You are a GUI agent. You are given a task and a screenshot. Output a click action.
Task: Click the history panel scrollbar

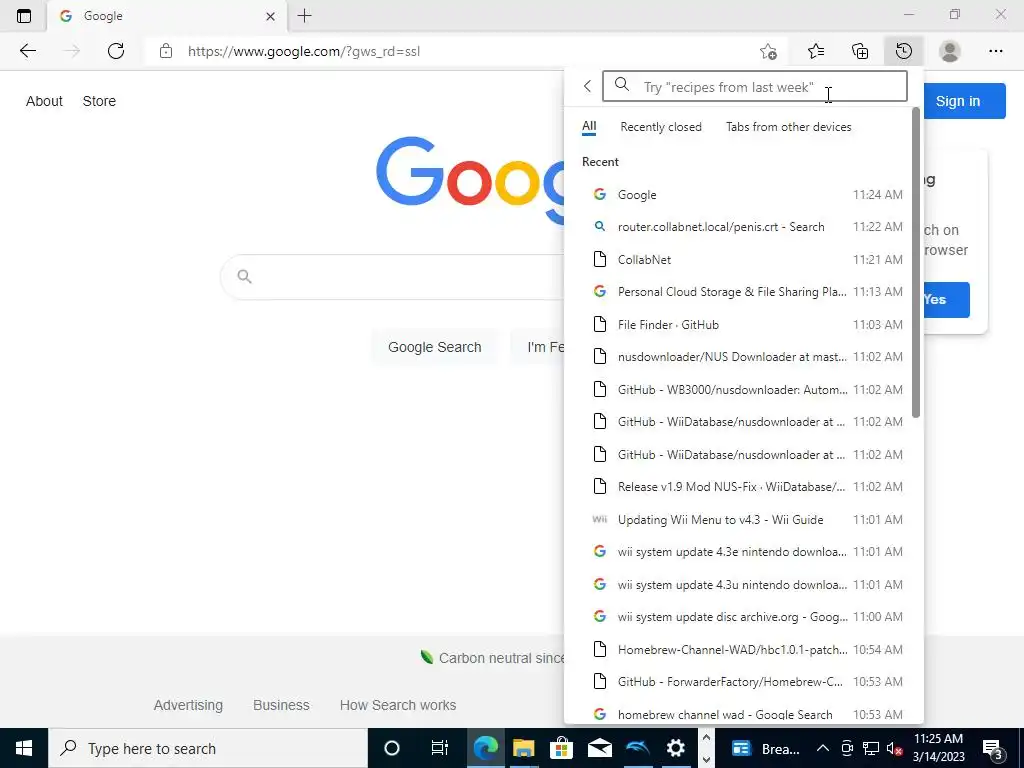[916, 261]
